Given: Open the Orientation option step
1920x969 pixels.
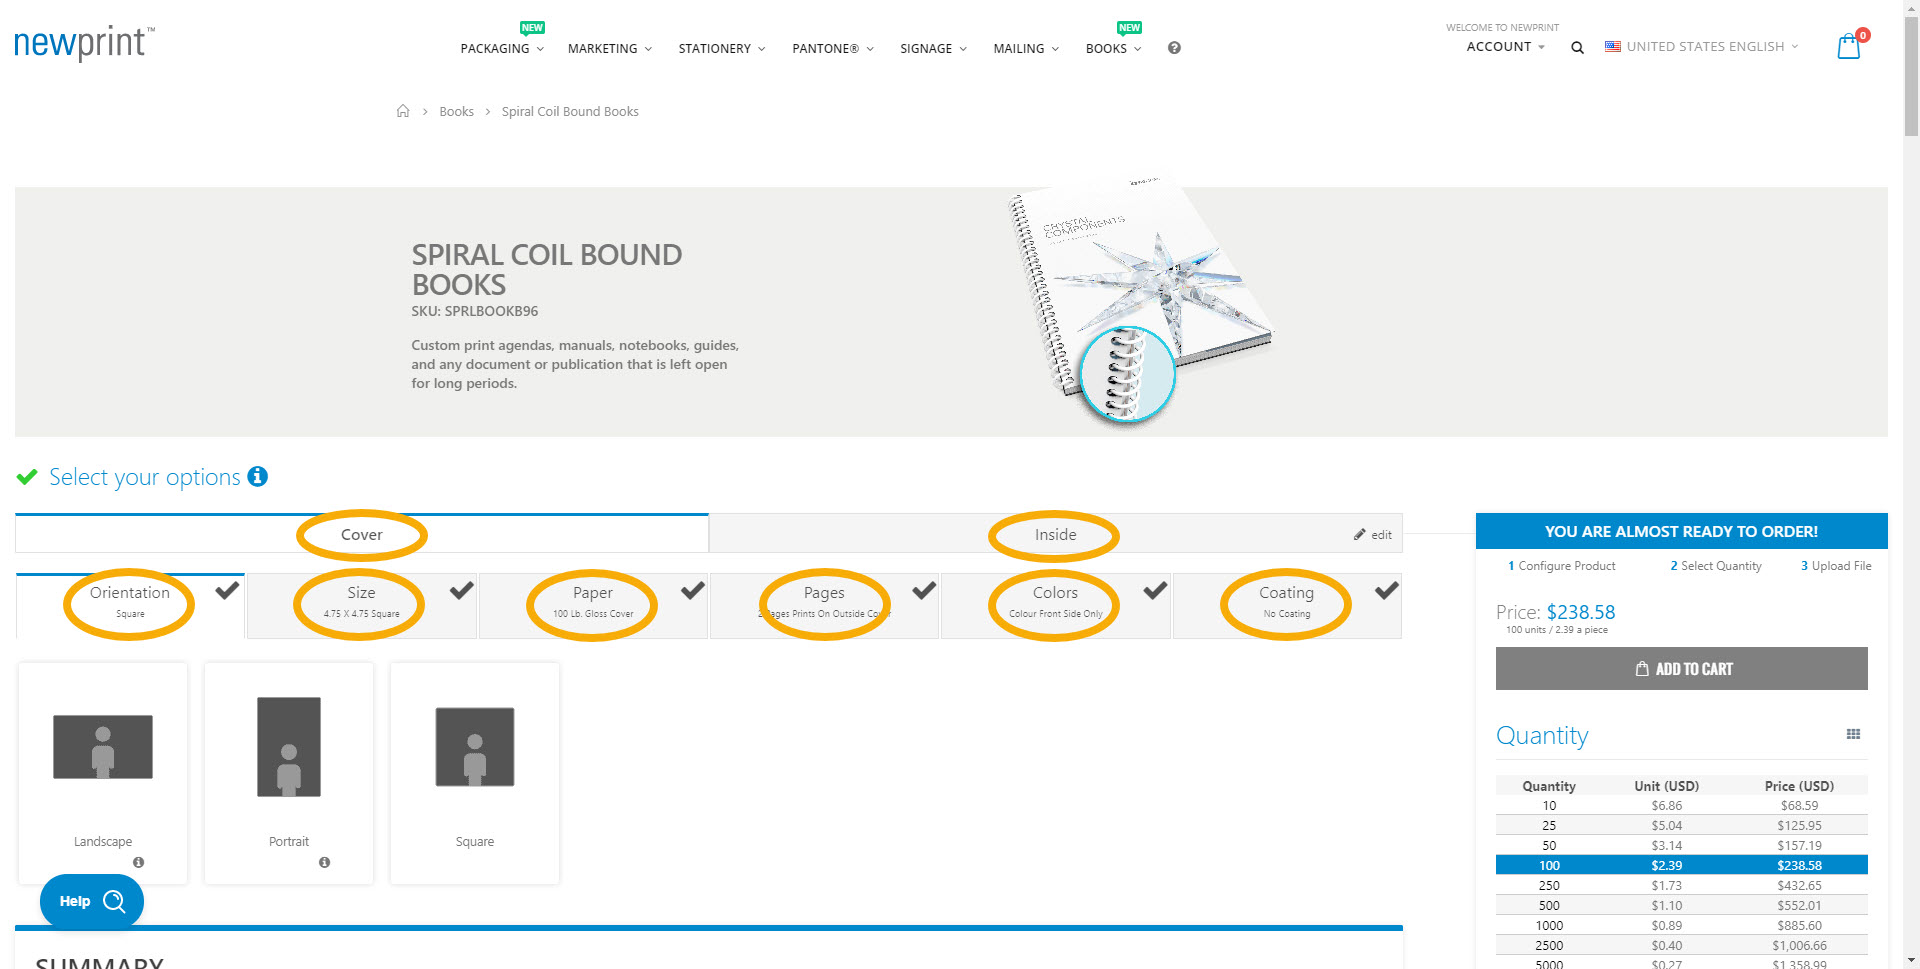Looking at the screenshot, I should pyautogui.click(x=130, y=604).
